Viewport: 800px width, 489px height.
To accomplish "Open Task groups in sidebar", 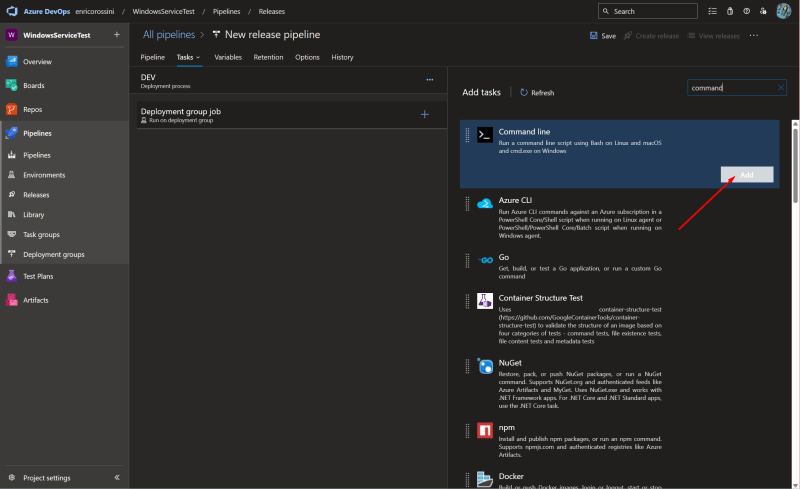I will [41, 235].
